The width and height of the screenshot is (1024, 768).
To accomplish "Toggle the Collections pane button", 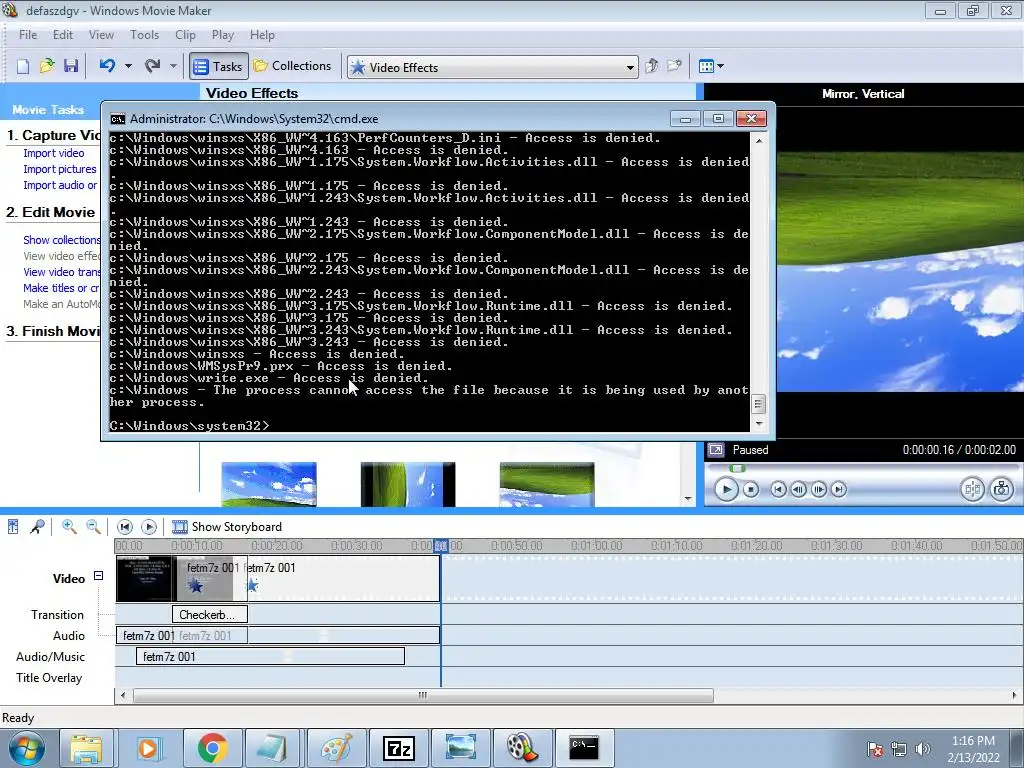I will click(x=292, y=66).
